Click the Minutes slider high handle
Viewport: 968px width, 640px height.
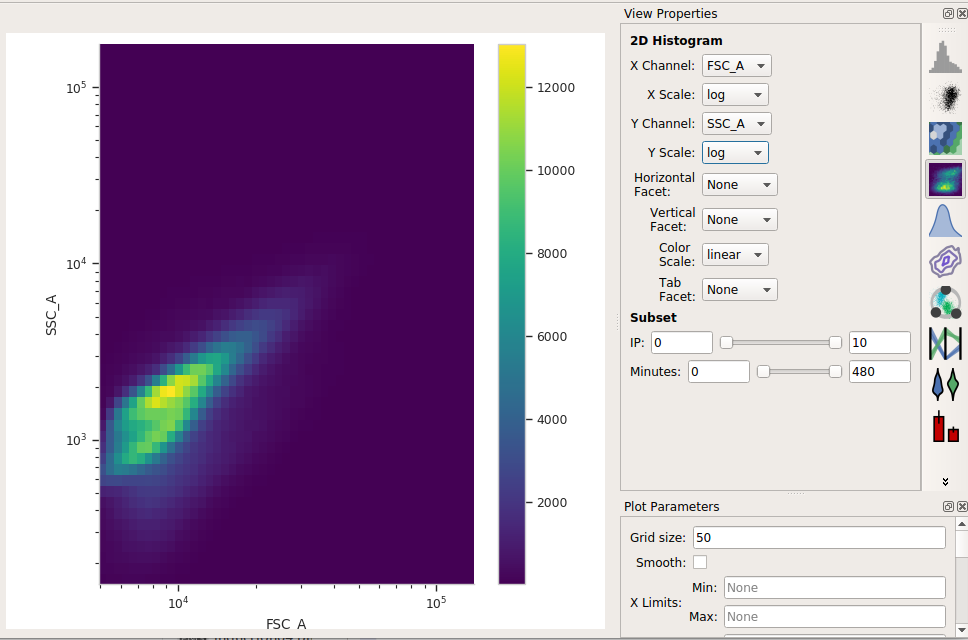click(x=835, y=372)
